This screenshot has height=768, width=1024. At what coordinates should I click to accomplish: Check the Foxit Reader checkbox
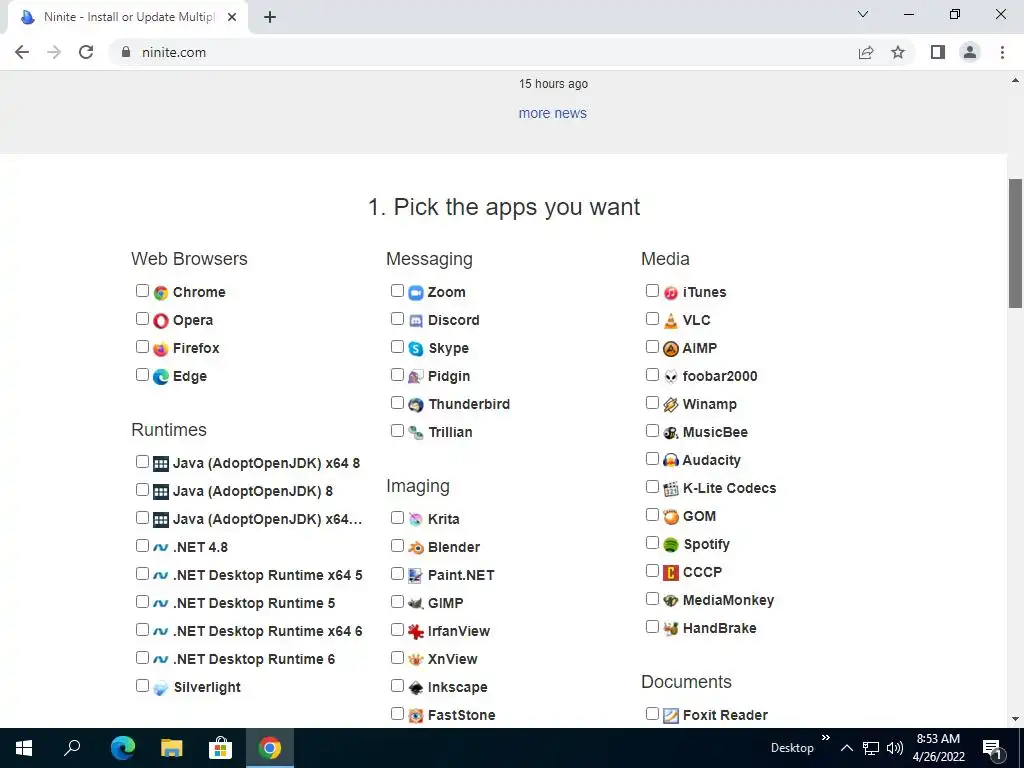point(652,714)
